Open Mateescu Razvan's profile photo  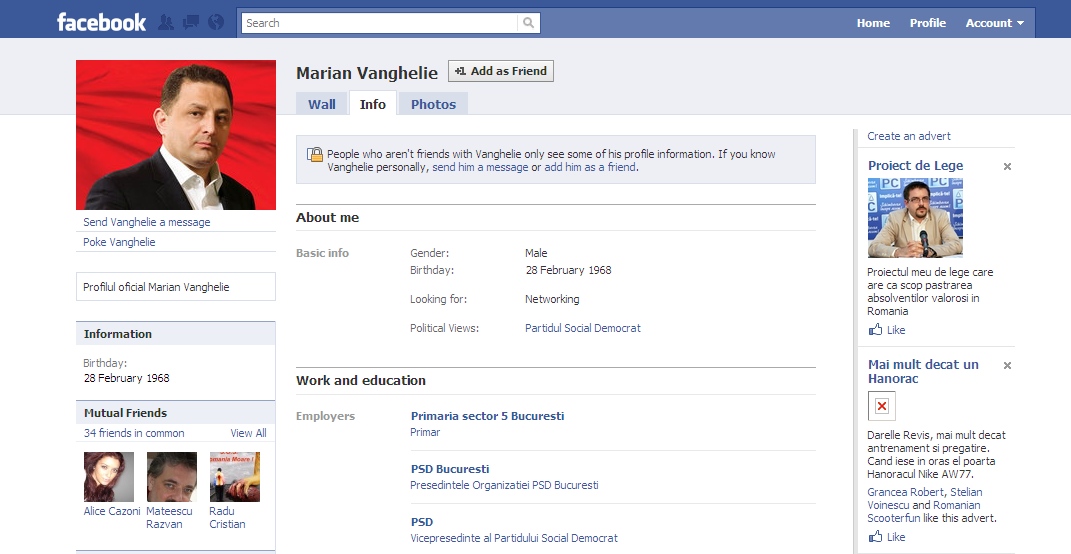(x=171, y=477)
